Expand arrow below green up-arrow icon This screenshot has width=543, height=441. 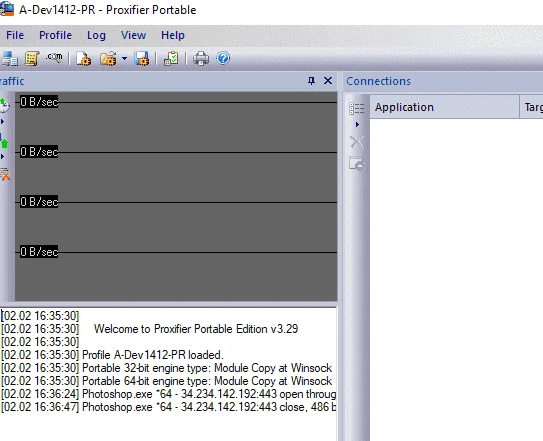pyautogui.click(x=3, y=157)
